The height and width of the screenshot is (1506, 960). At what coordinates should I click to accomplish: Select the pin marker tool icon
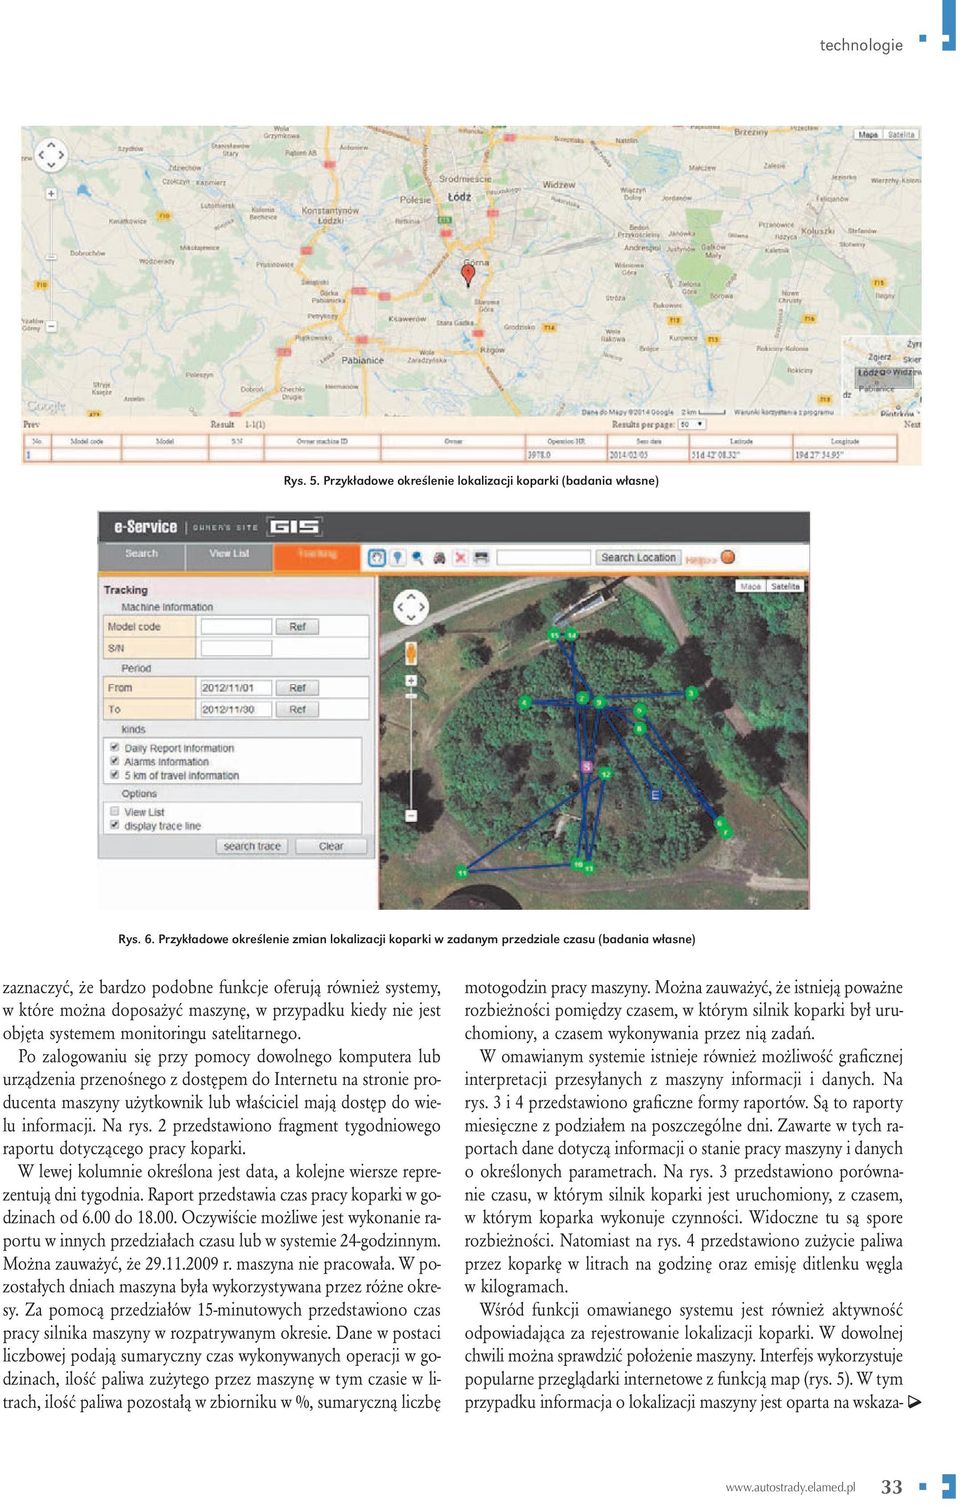tap(398, 557)
